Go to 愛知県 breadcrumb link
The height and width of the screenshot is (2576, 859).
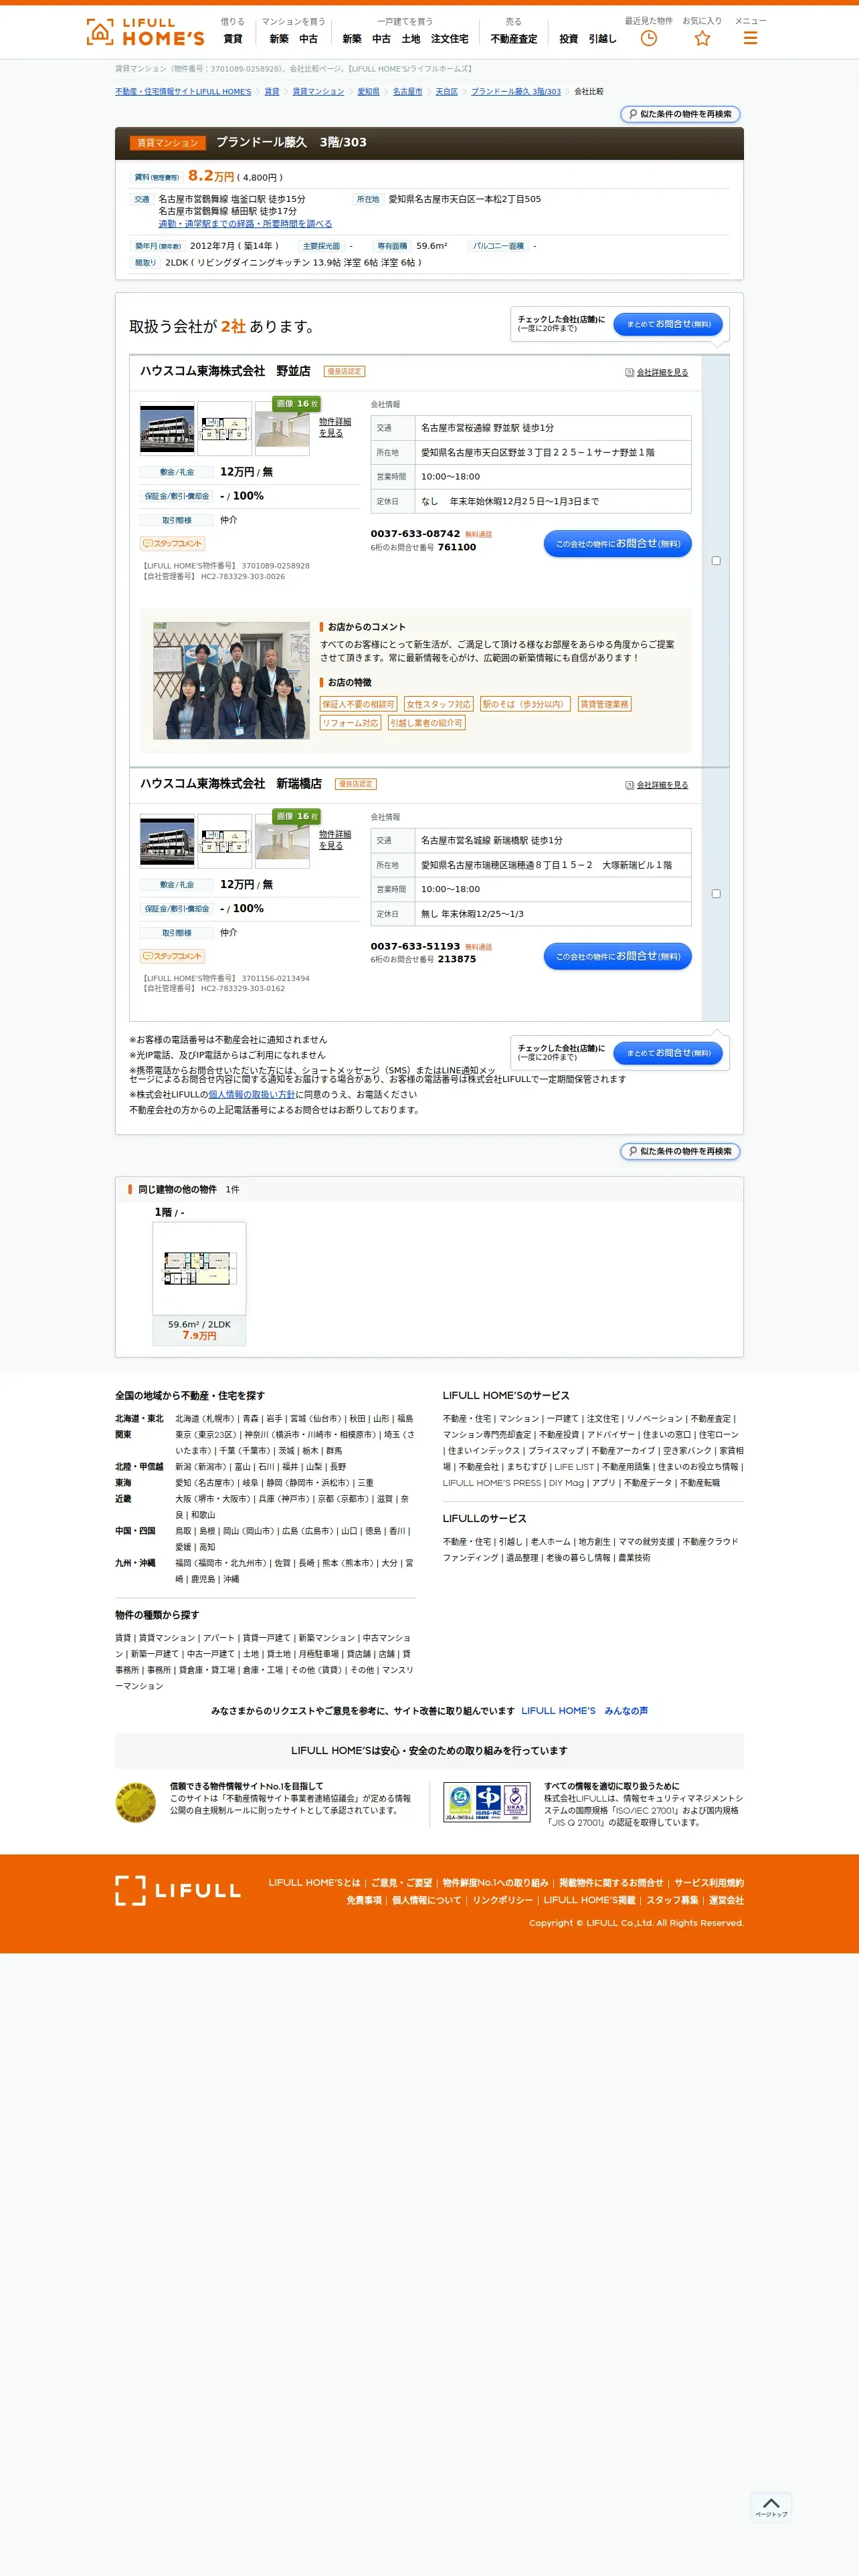(369, 92)
